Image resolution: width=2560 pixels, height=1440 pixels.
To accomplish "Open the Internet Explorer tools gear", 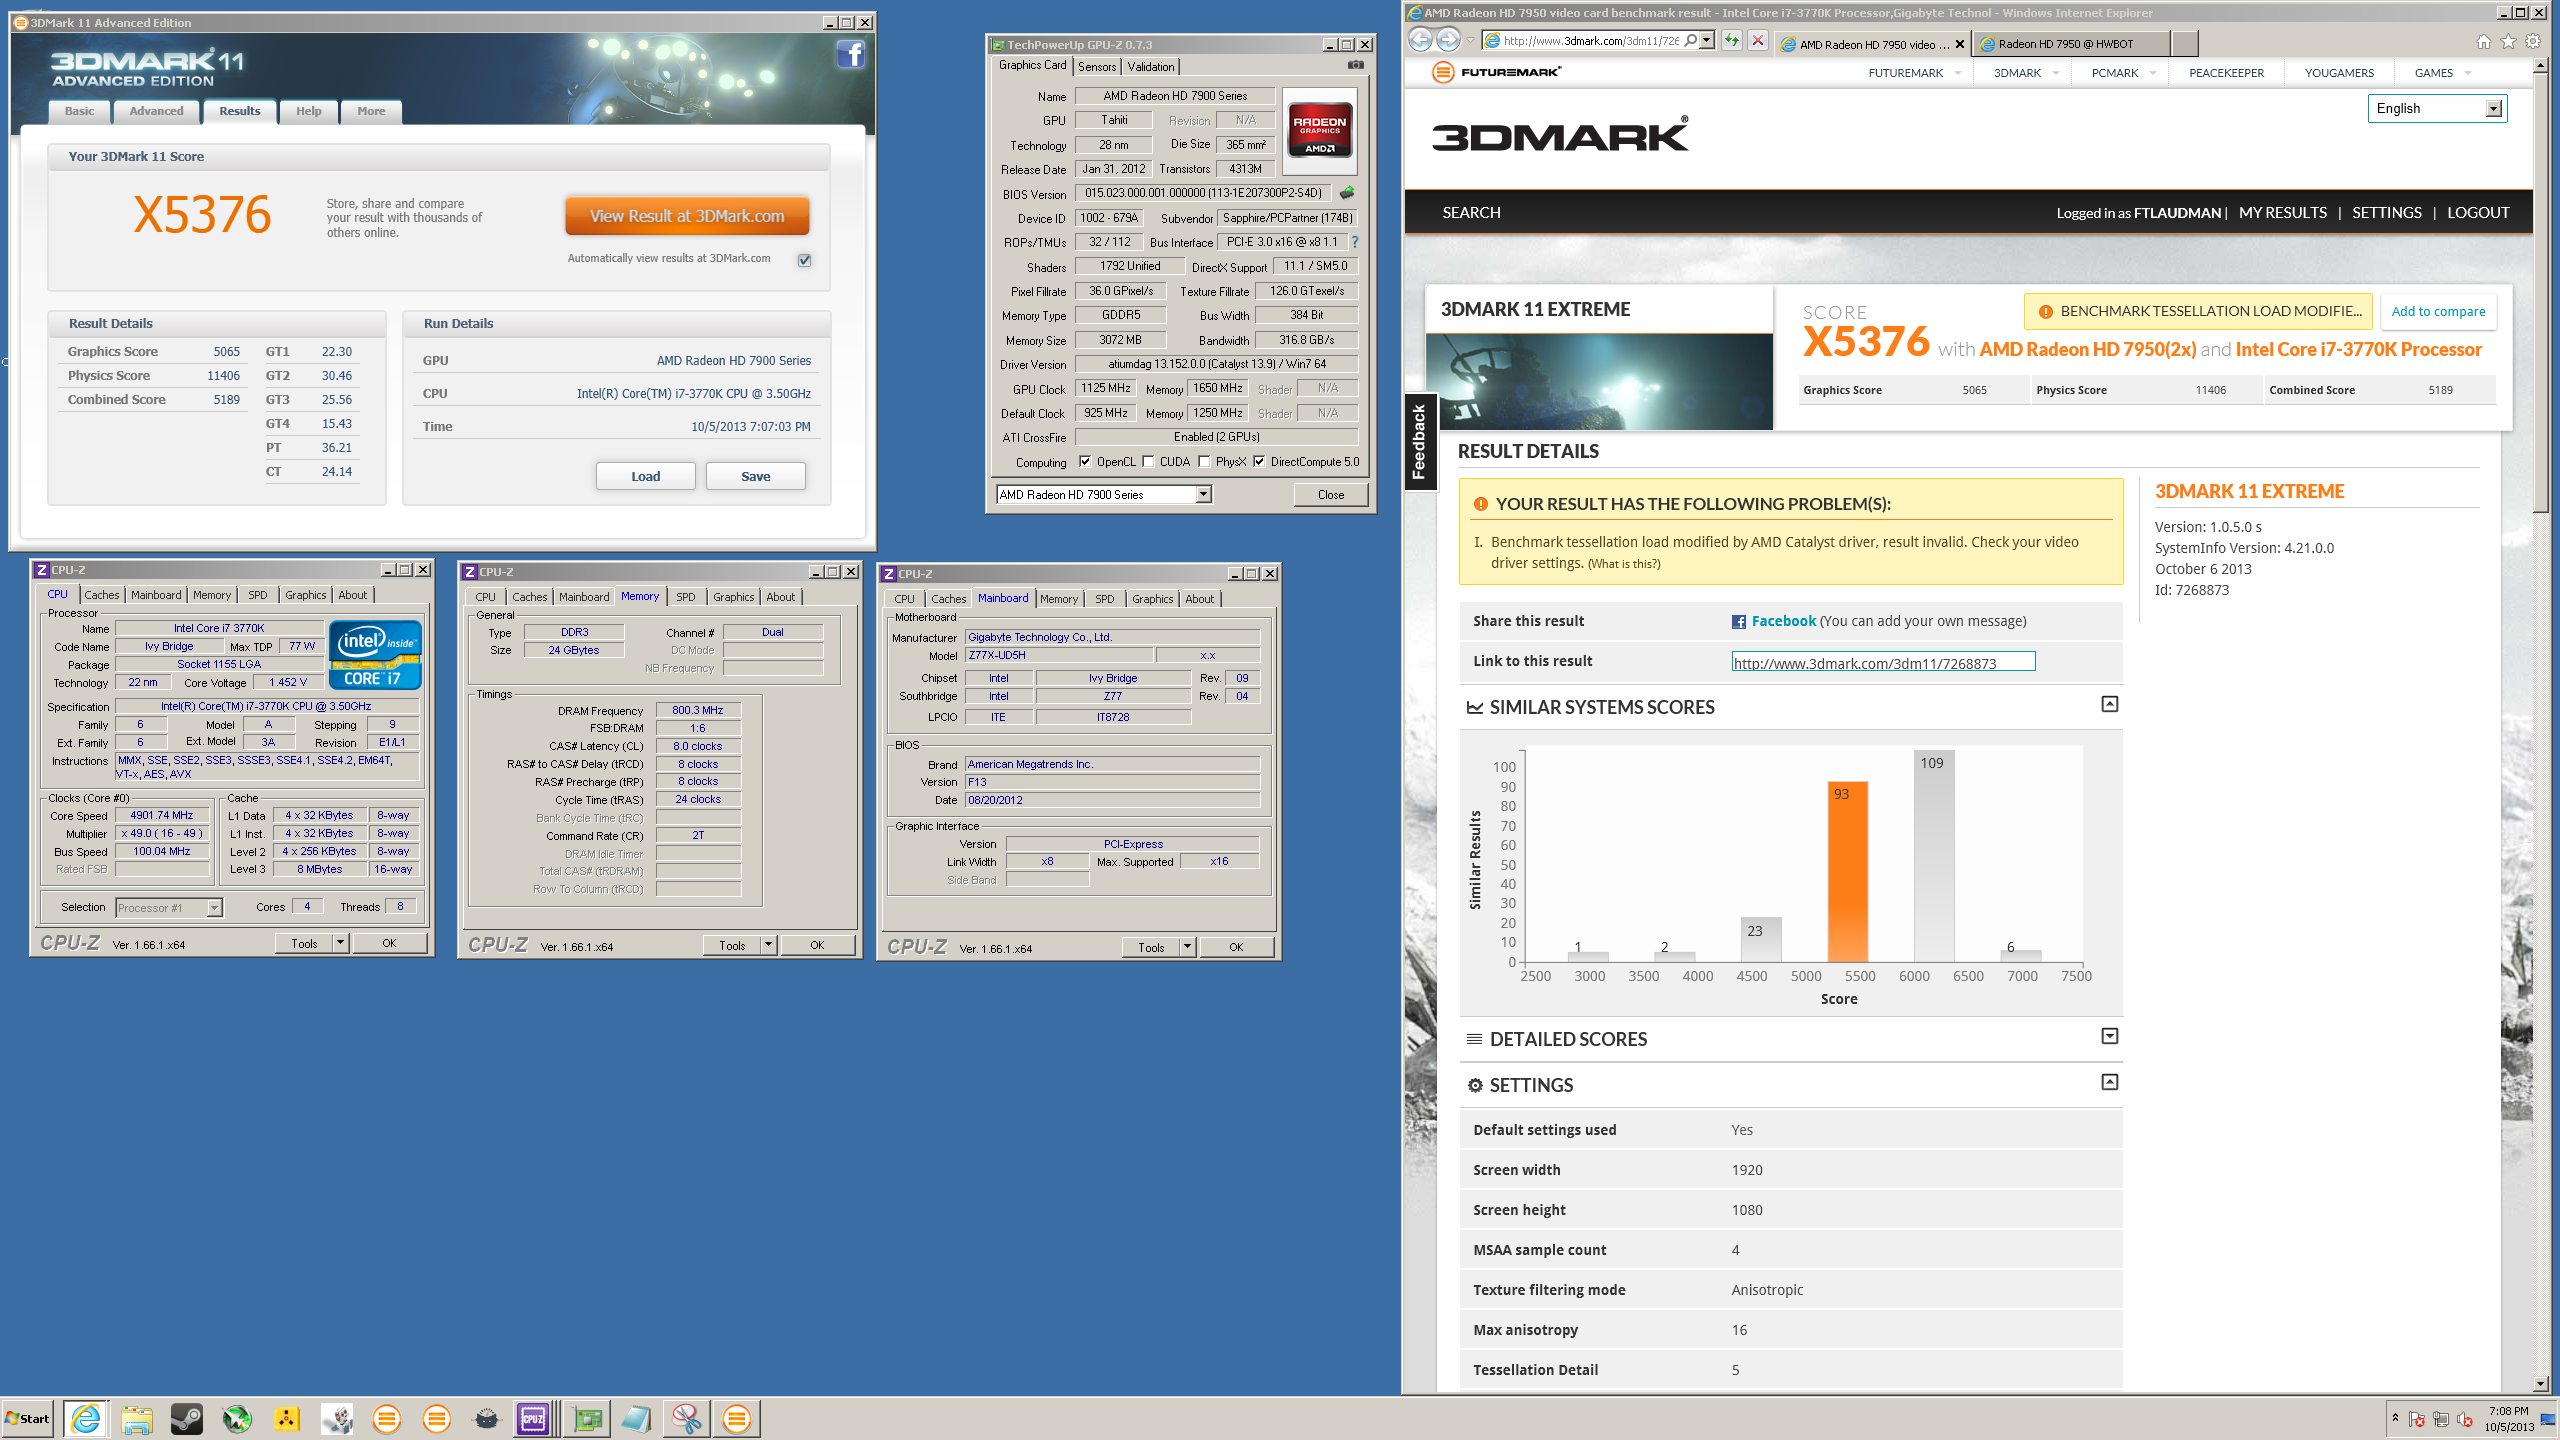I will pos(2533,41).
